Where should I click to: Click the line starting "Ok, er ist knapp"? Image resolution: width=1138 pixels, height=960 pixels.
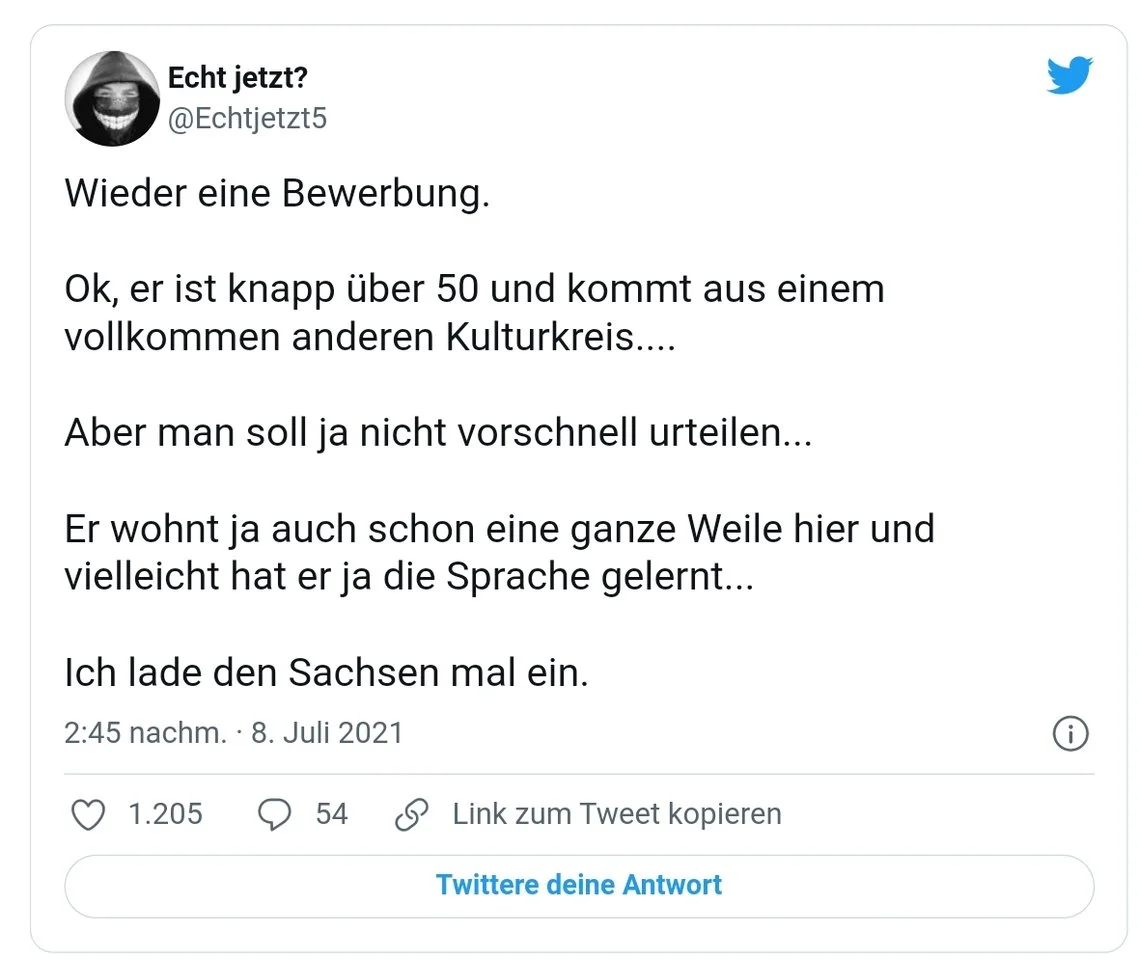click(474, 290)
